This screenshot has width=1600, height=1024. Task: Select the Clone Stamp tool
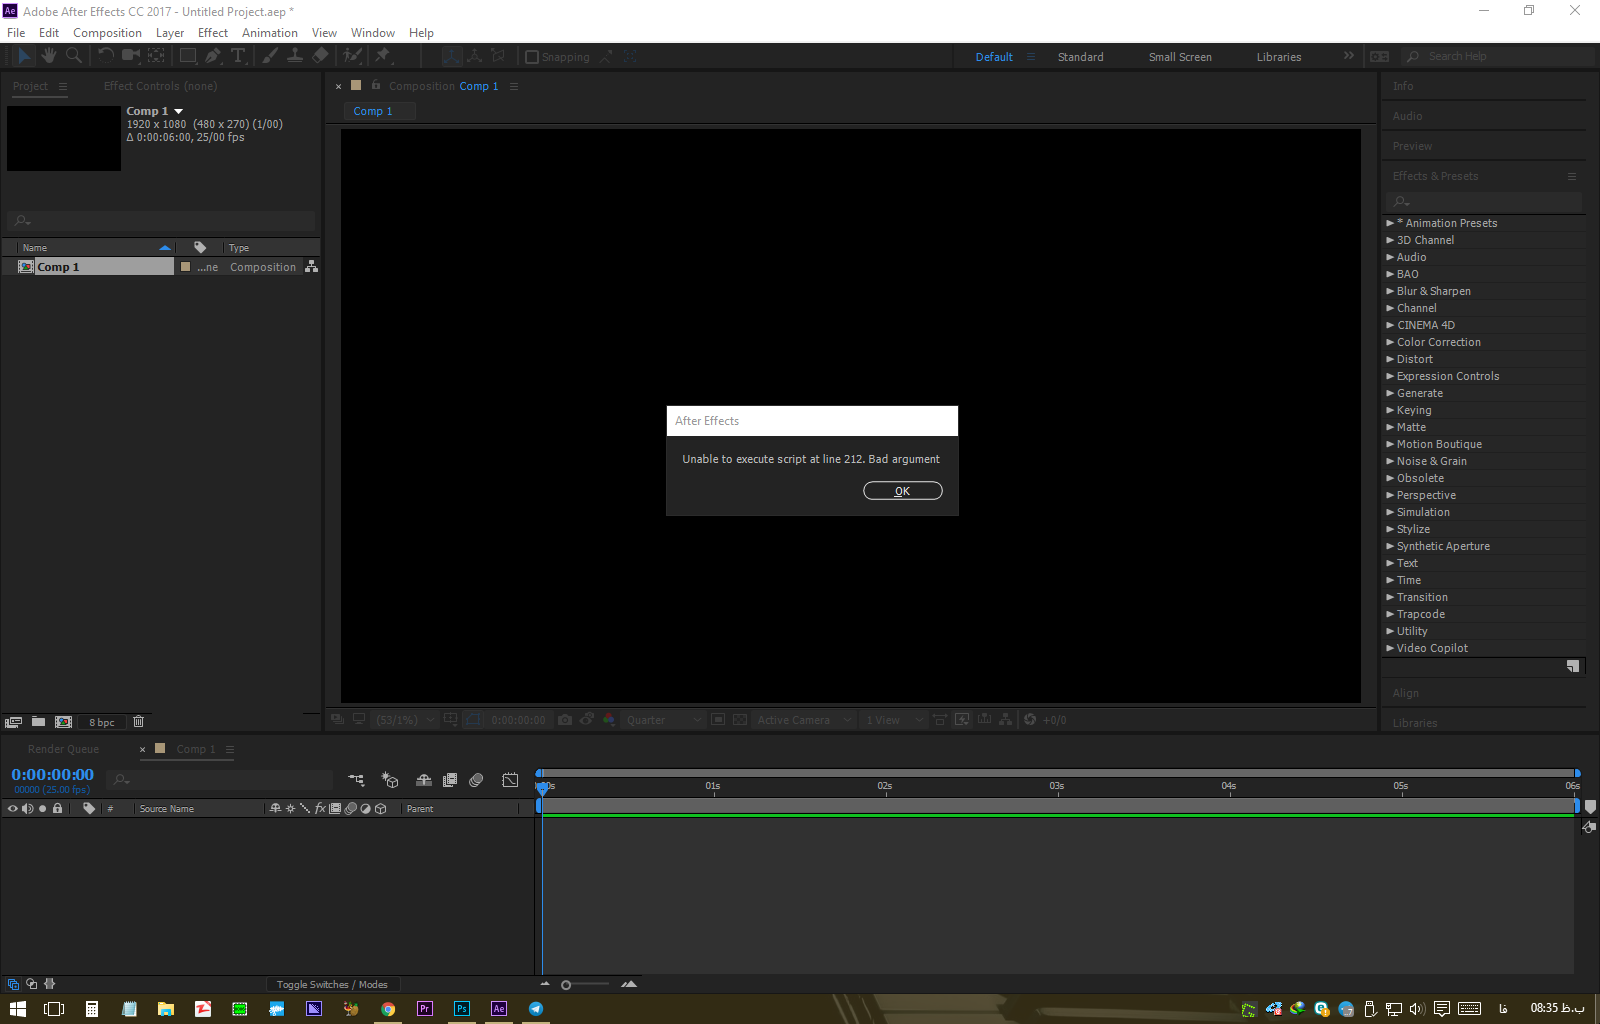coord(295,56)
